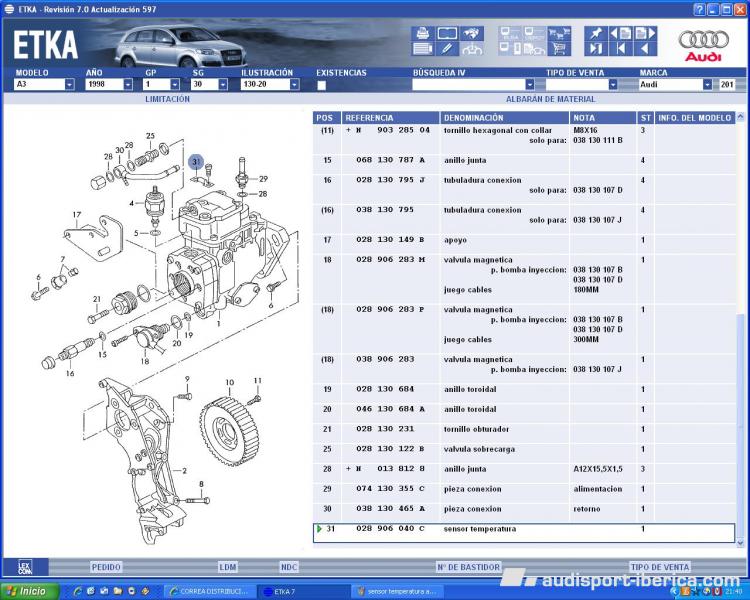Screen dimensions: 750x600
Task: Open the Tipo de Venta dropdown arrow
Action: [613, 85]
